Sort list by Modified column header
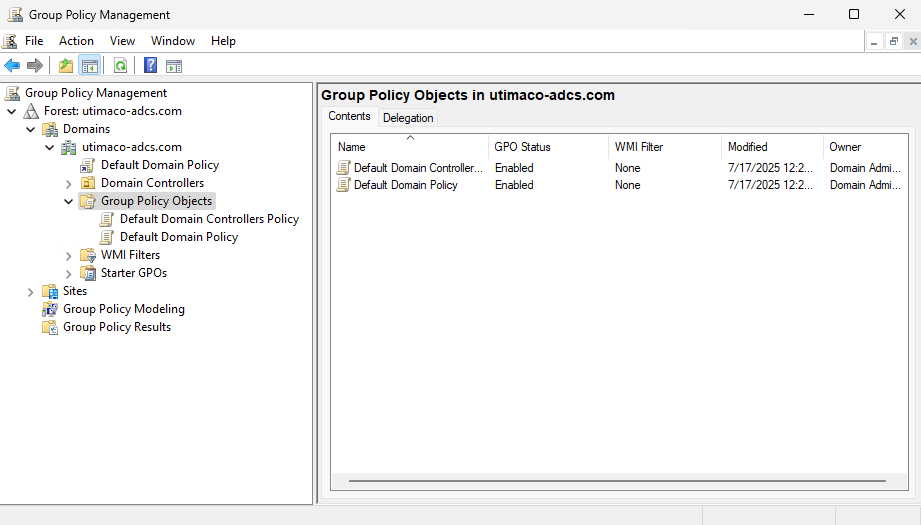The width and height of the screenshot is (921, 525). 747,147
